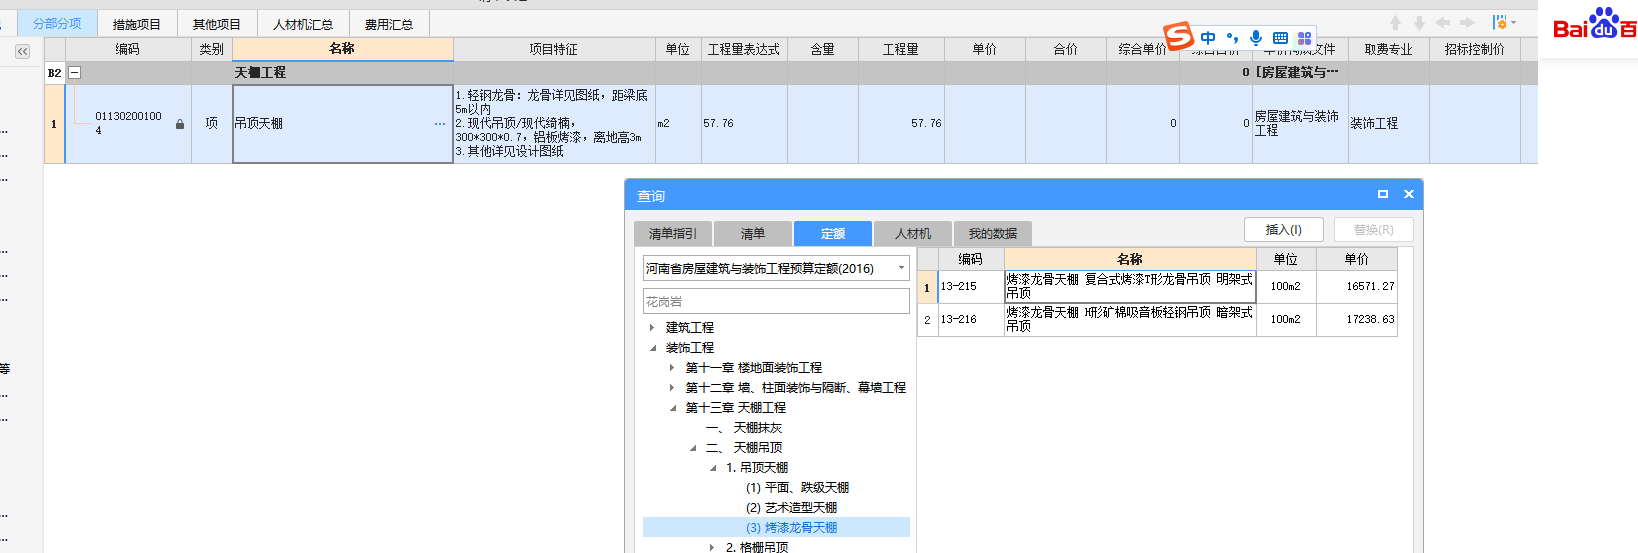Click the 替换(R) button
1638x553 pixels.
tap(1374, 229)
